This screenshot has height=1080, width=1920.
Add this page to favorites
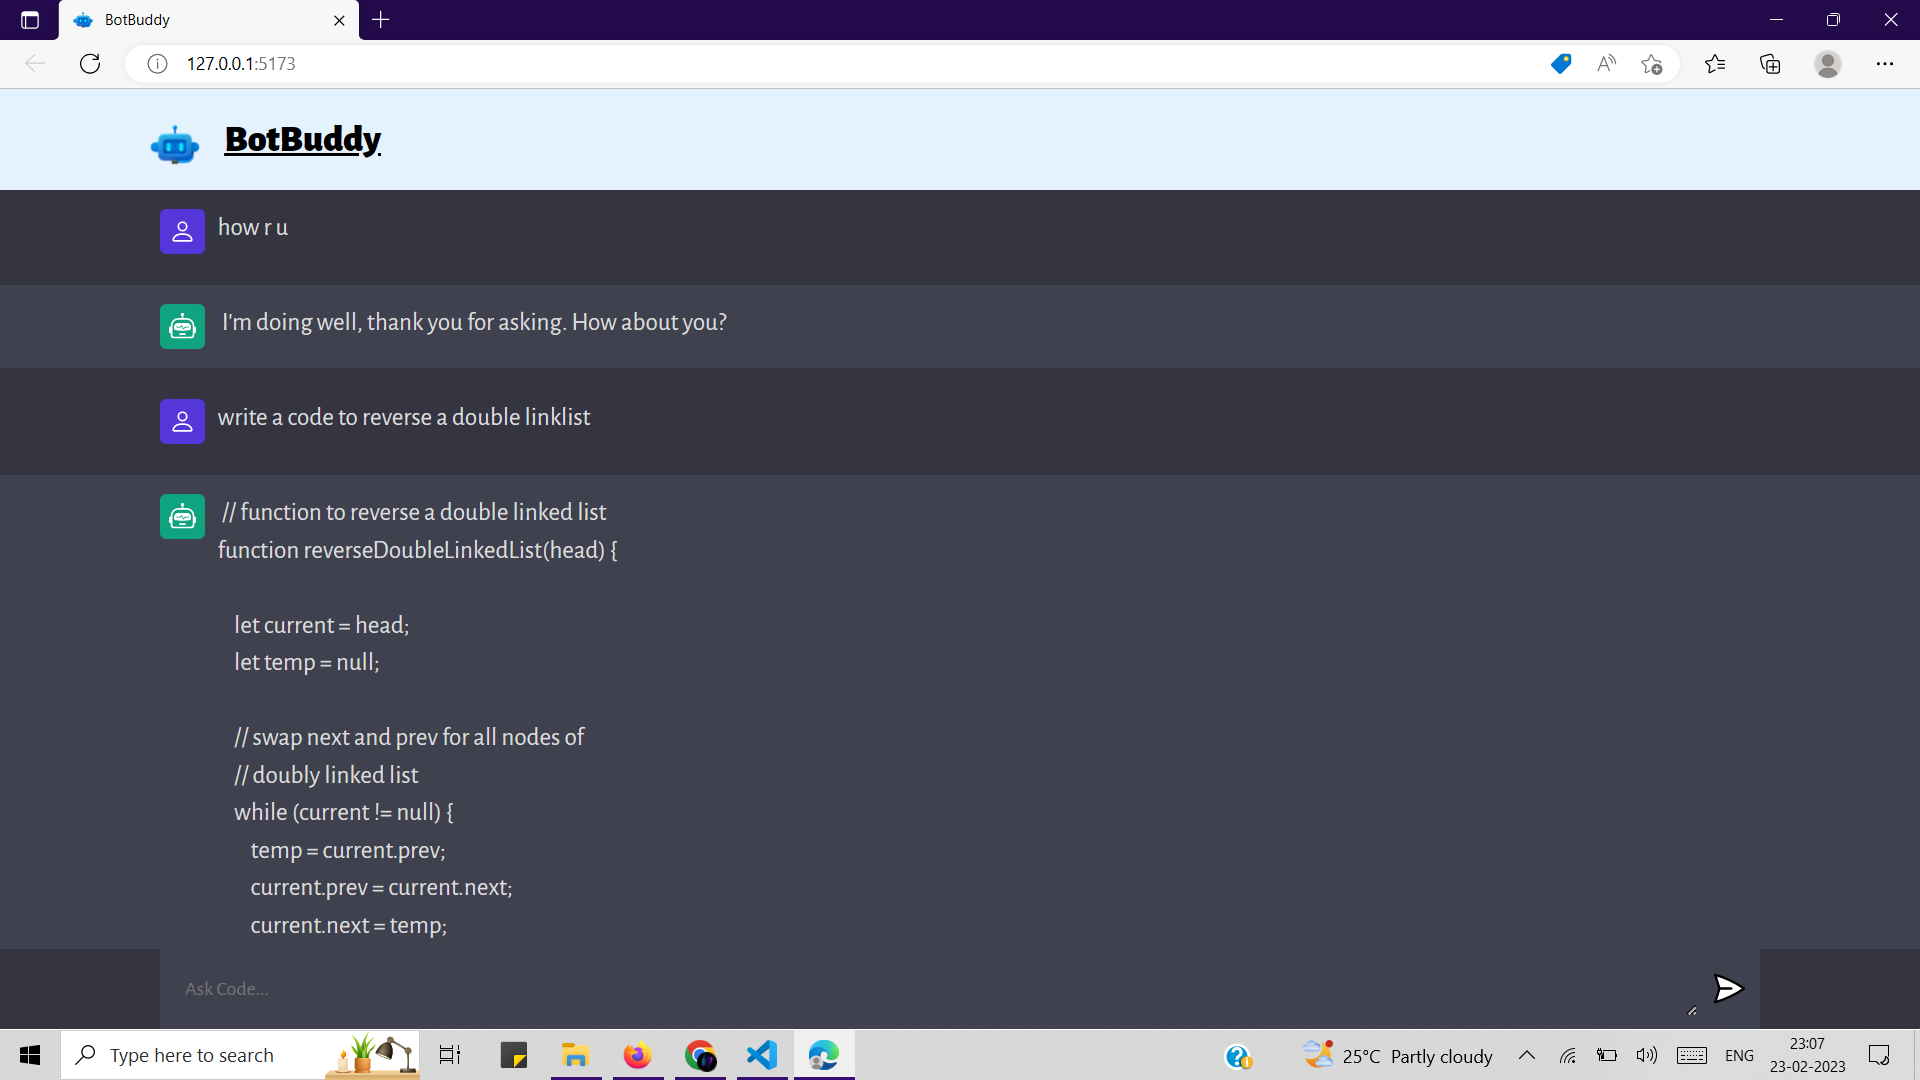[x=1651, y=64]
